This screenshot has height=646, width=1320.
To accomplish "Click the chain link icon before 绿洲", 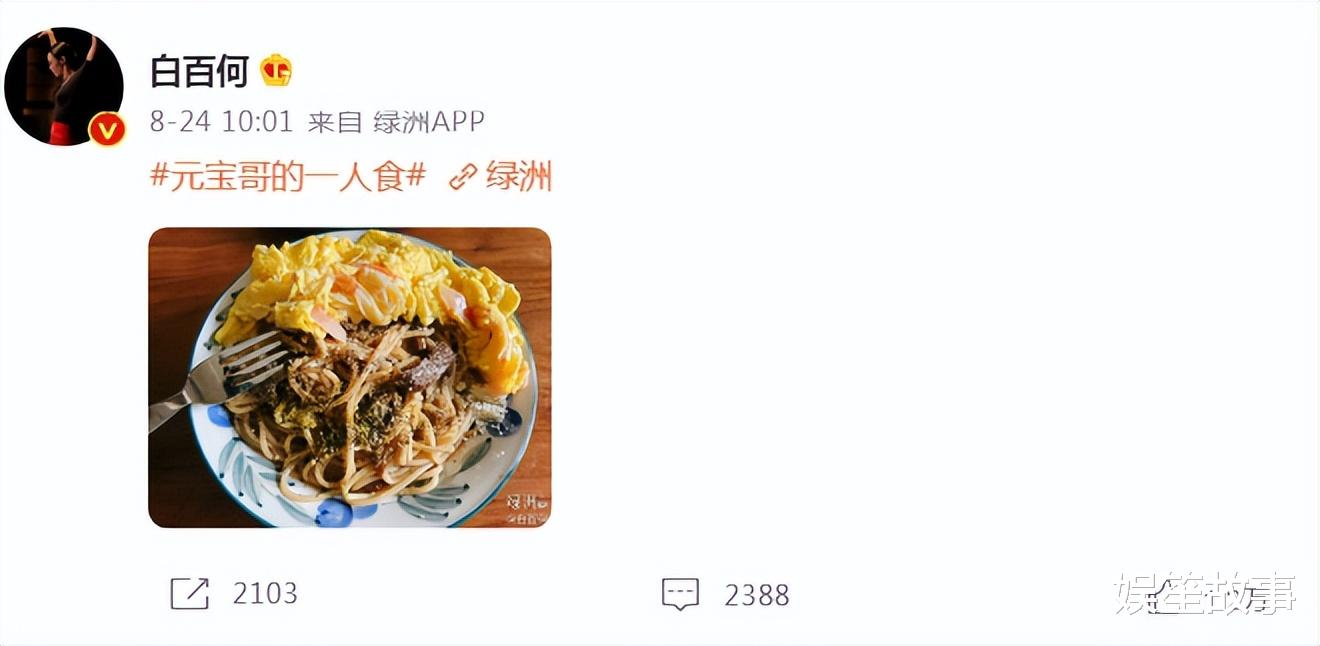I will pos(462,178).
